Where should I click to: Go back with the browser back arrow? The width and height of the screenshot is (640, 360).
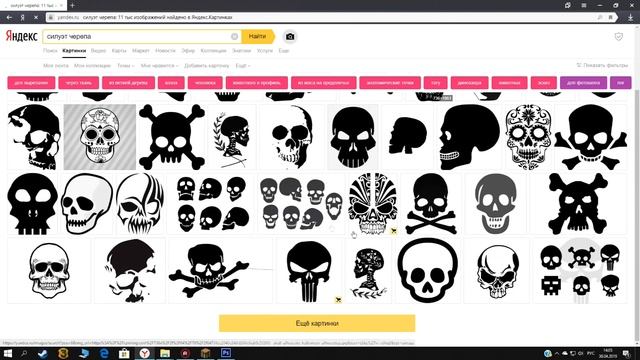pyautogui.click(x=9, y=18)
